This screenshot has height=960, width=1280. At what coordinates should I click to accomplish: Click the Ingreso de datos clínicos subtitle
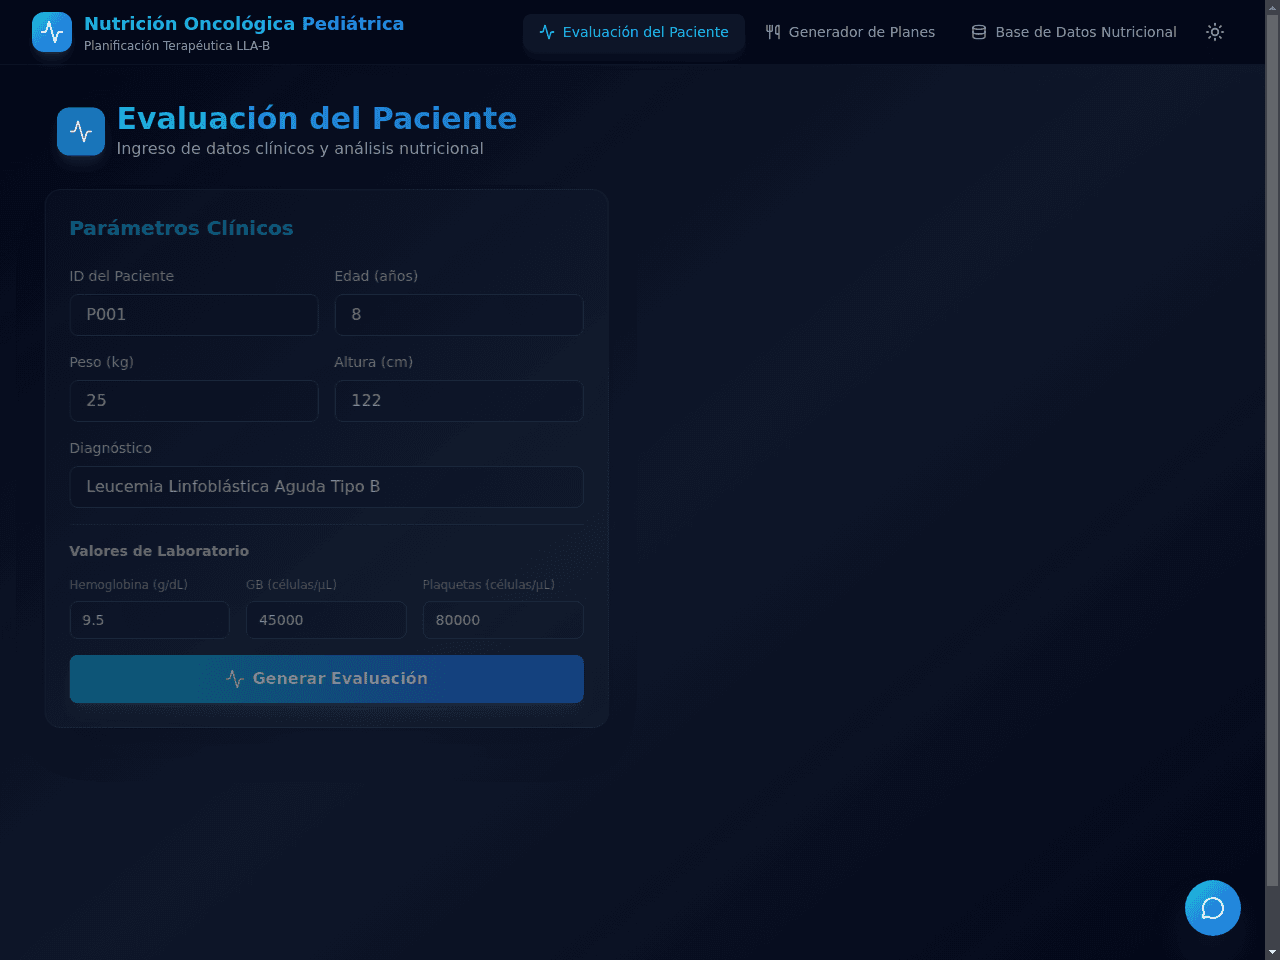300,149
